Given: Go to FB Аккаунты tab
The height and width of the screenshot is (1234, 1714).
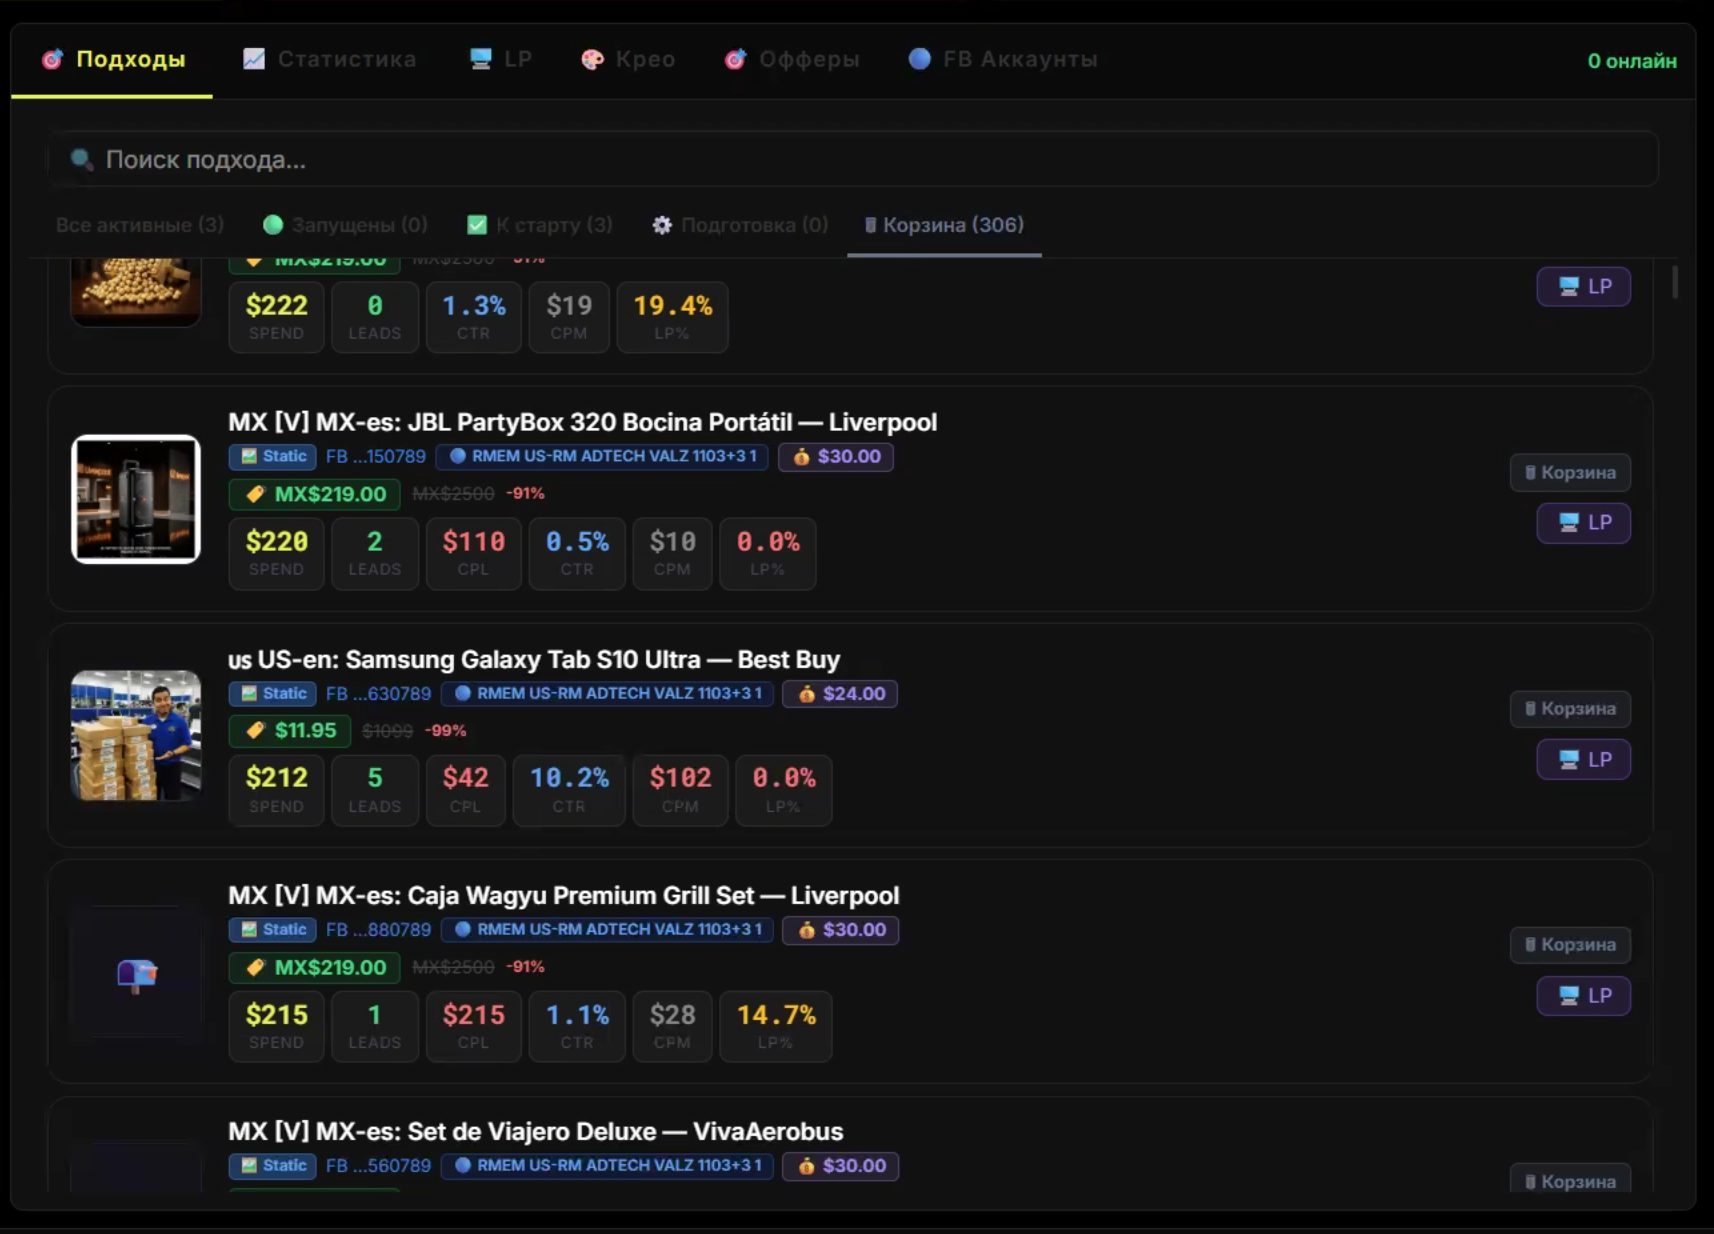Looking at the screenshot, I should [1002, 59].
